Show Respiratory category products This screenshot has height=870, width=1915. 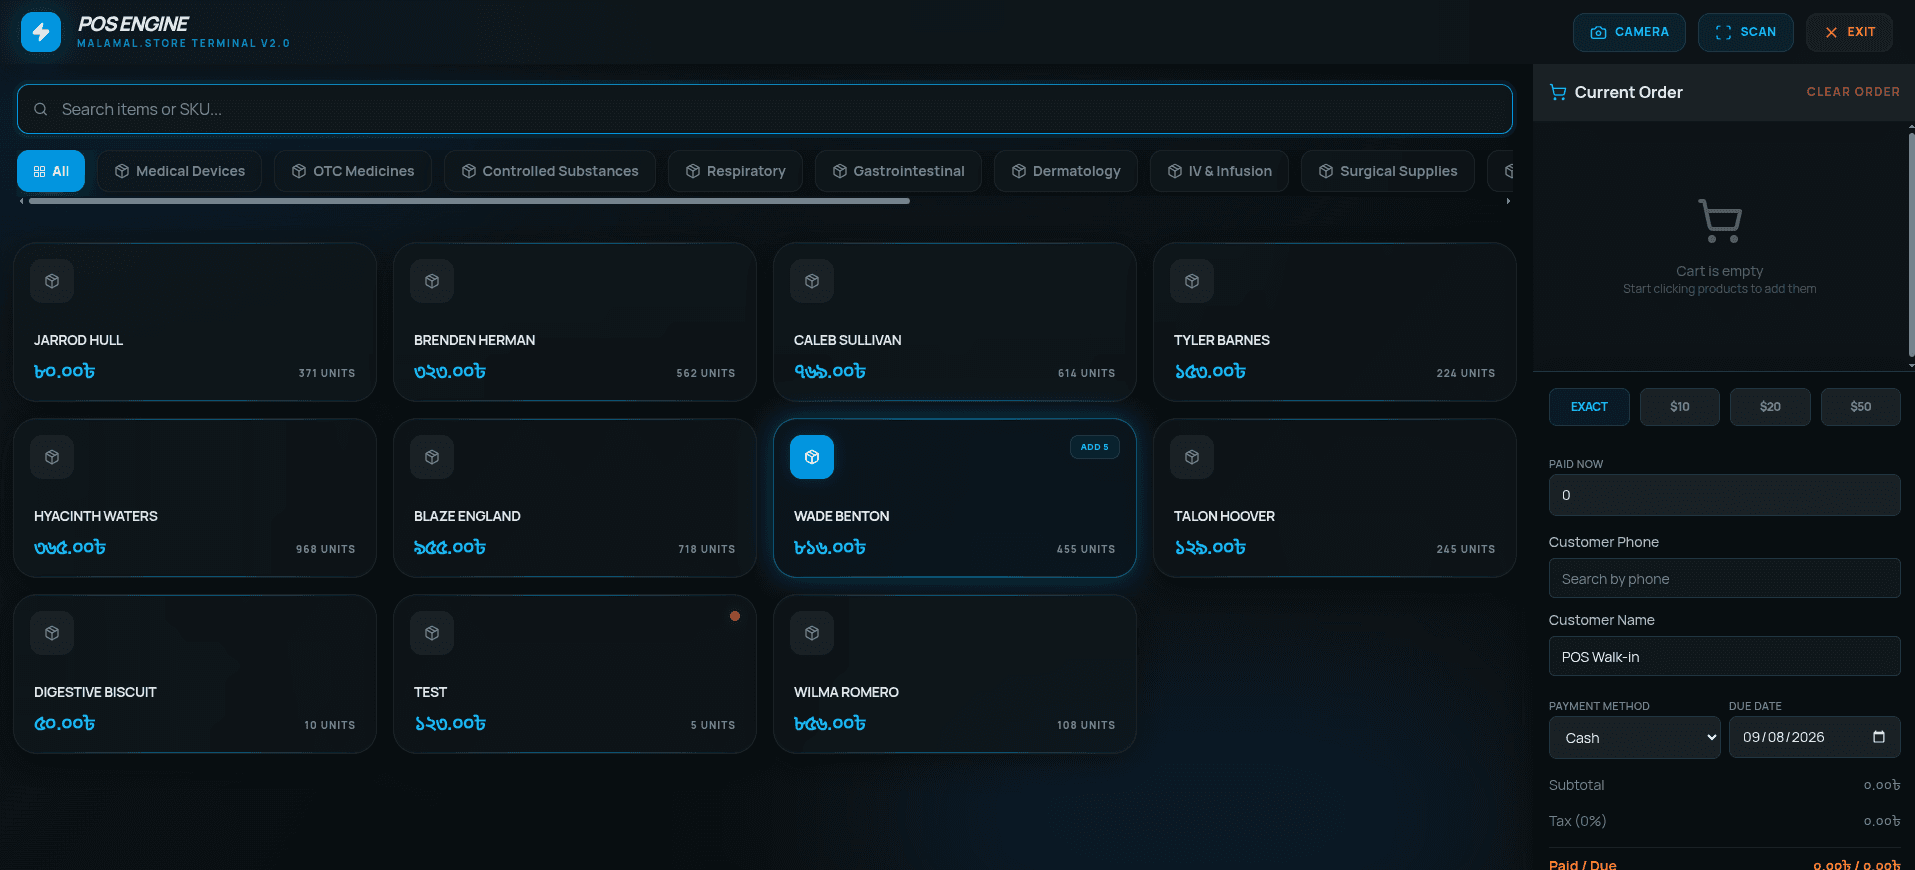[x=735, y=171]
